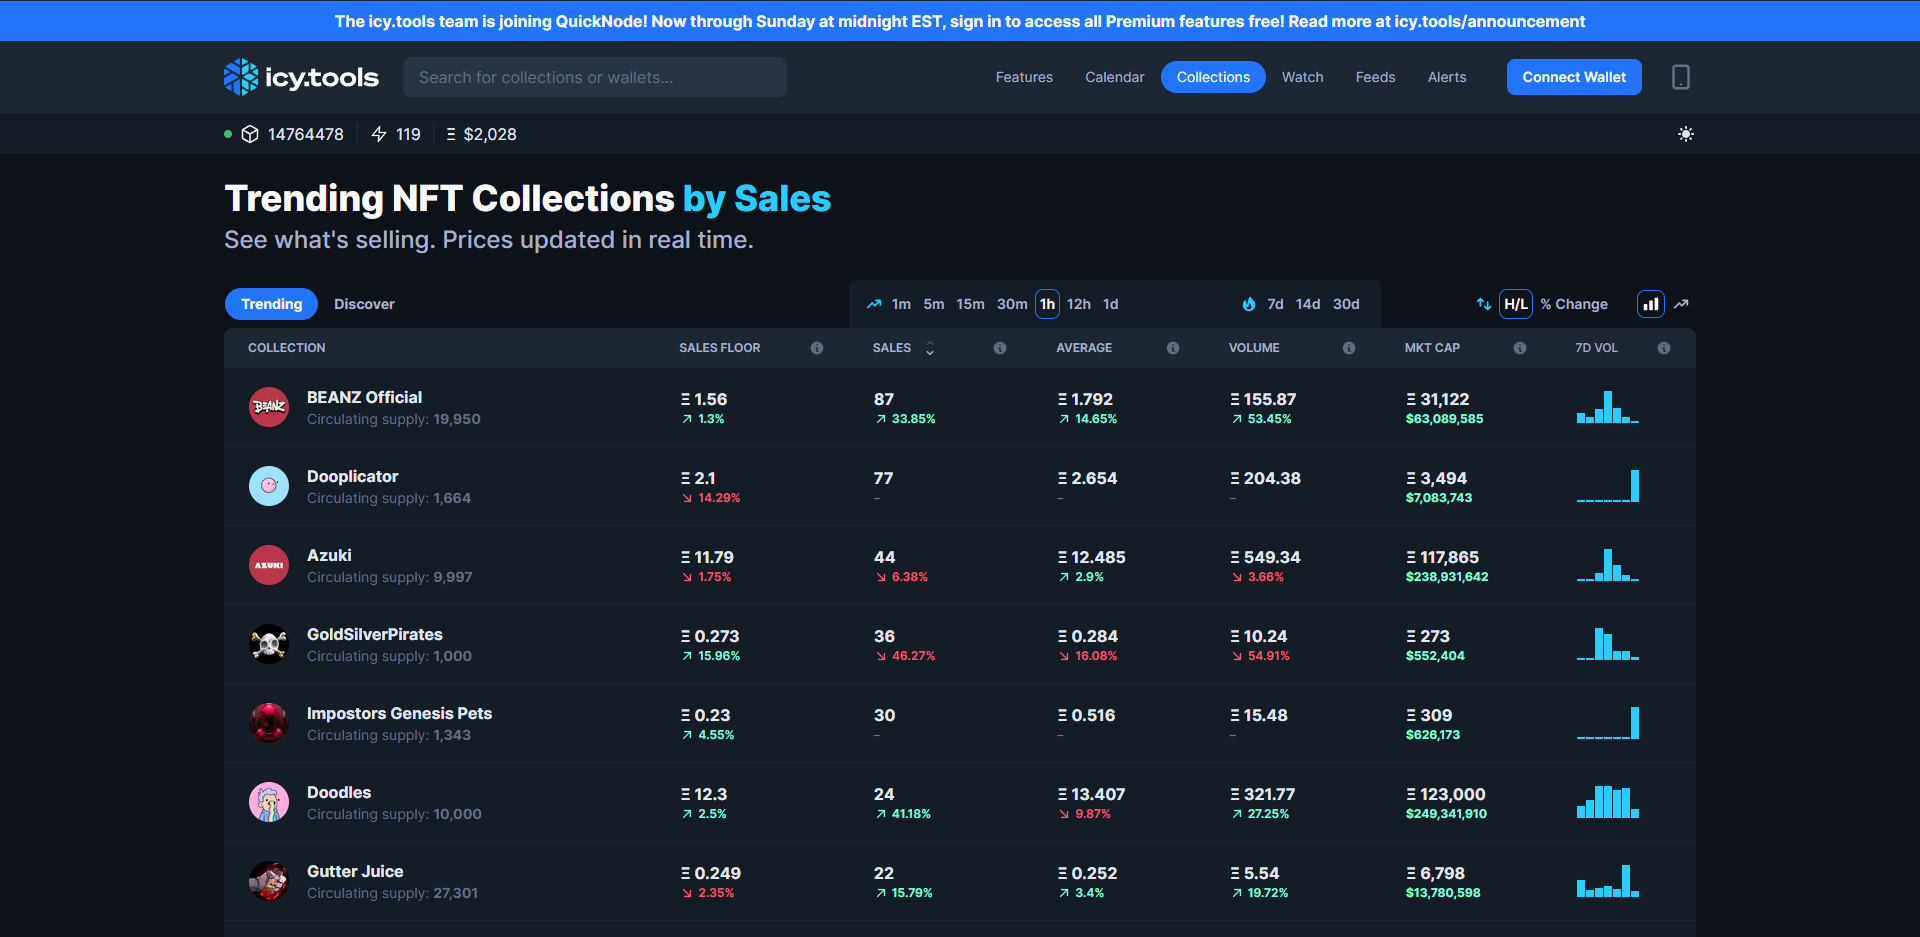This screenshot has height=937, width=1920.
Task: Open the Collections nav item
Action: (x=1213, y=77)
